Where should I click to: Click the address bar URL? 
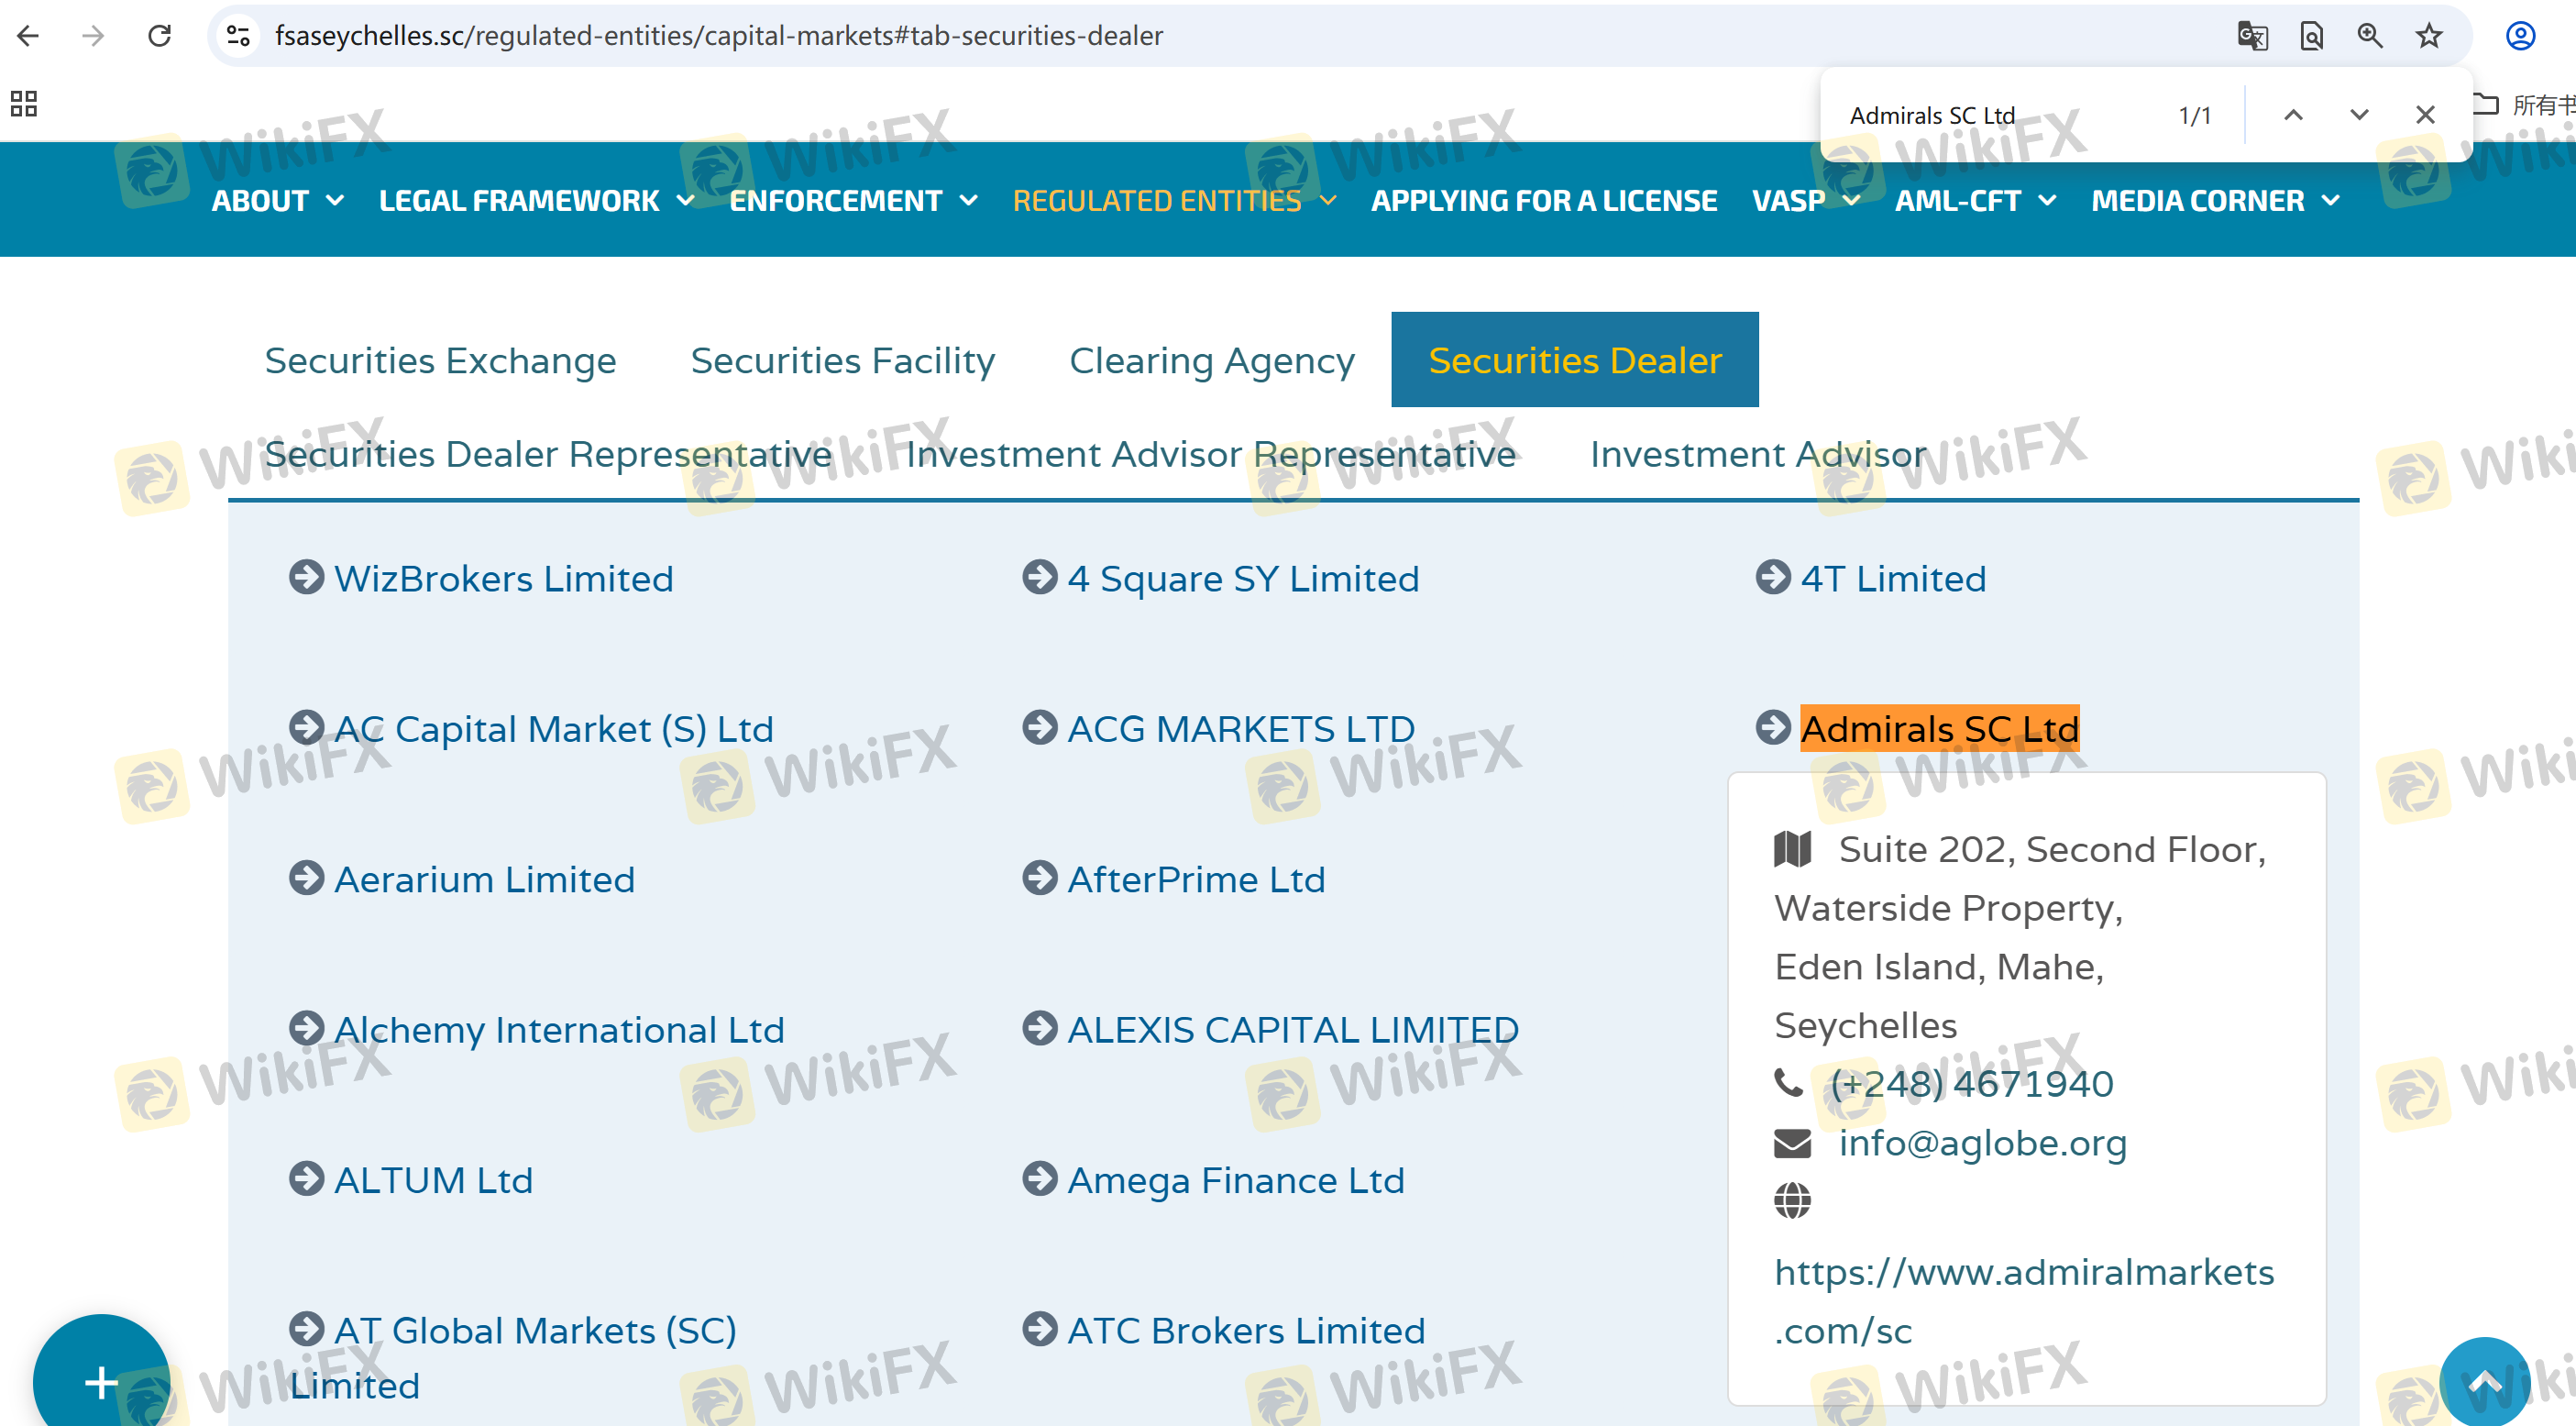point(719,36)
